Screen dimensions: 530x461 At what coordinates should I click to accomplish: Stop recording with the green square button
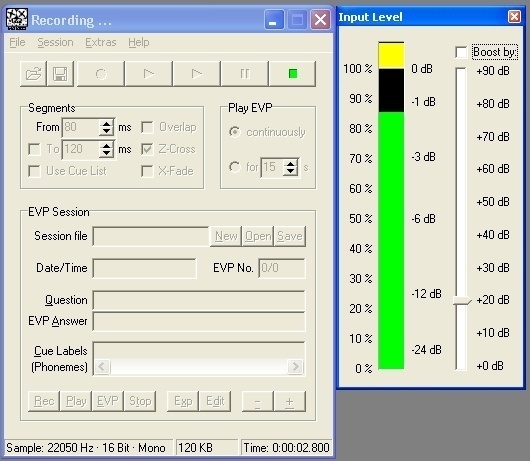click(293, 74)
